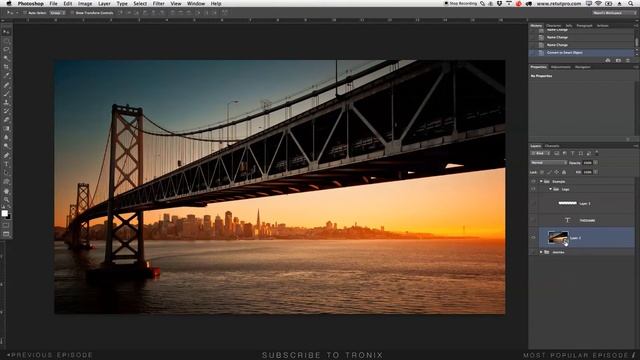Create new snapshot in History panel

618,60
